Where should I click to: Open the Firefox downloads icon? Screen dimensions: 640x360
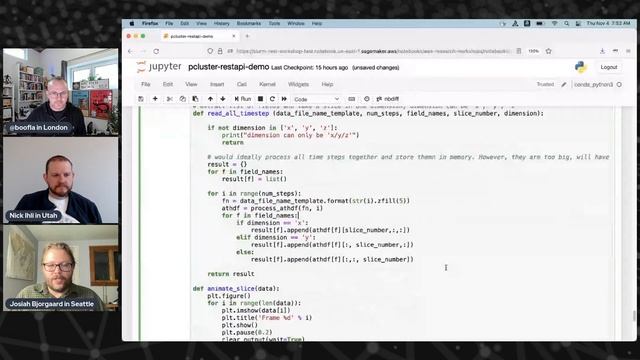click(x=602, y=51)
